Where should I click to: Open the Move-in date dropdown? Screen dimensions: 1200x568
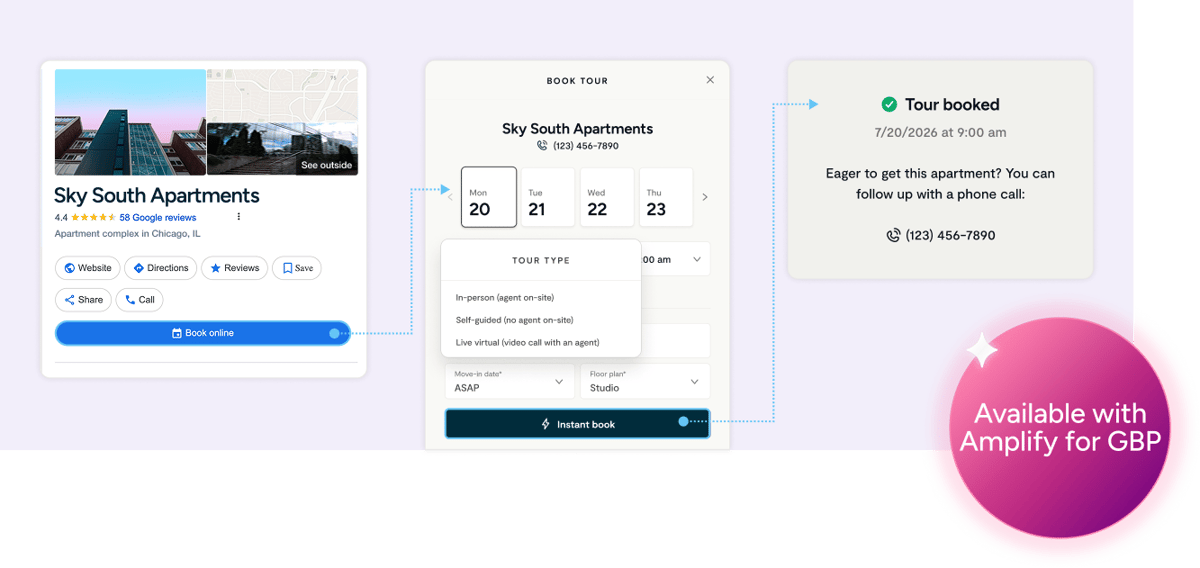point(510,381)
